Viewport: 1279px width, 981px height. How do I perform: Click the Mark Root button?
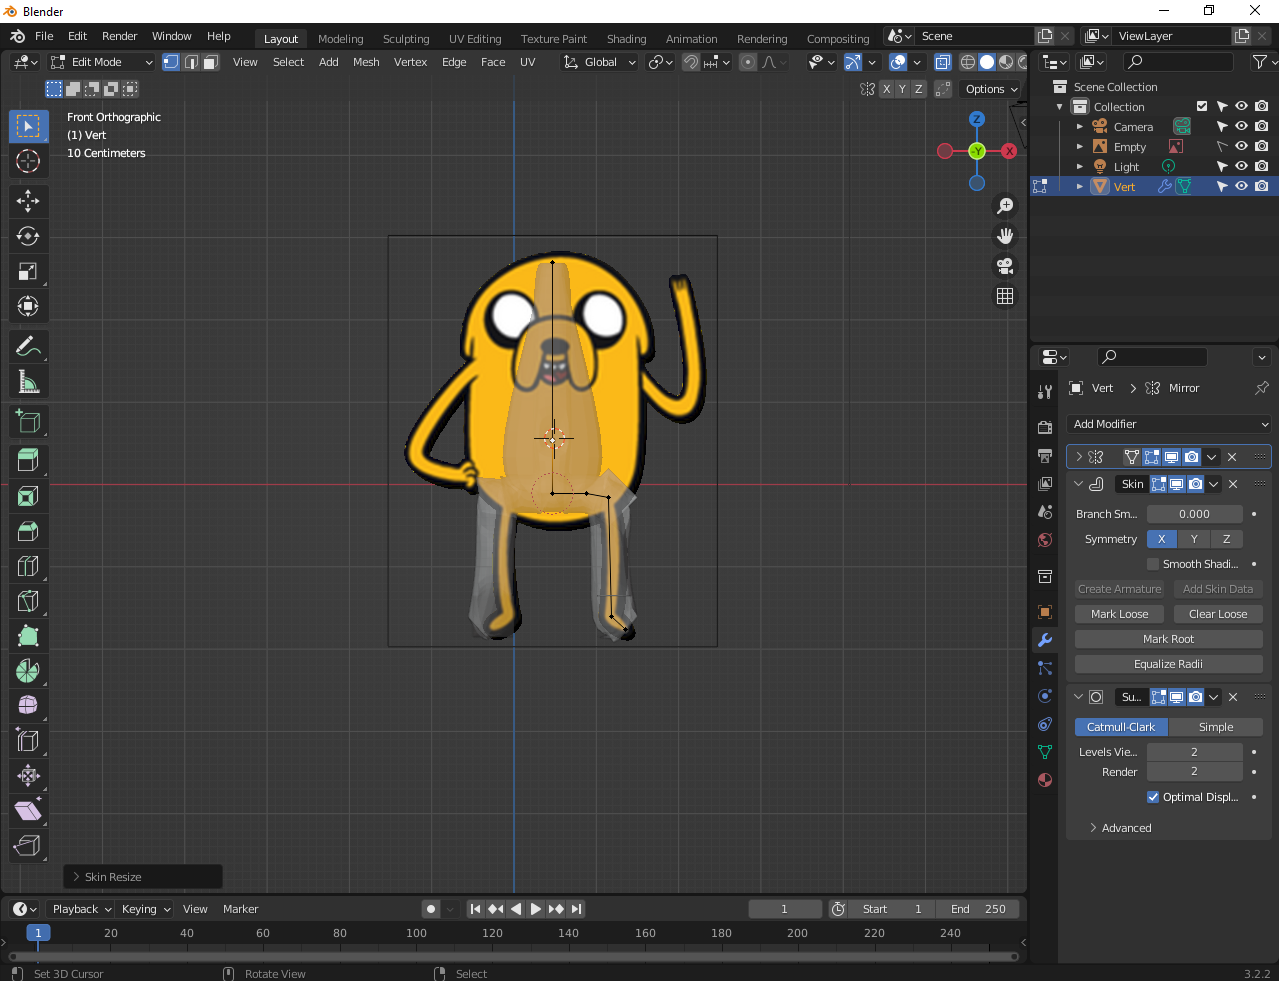1168,639
